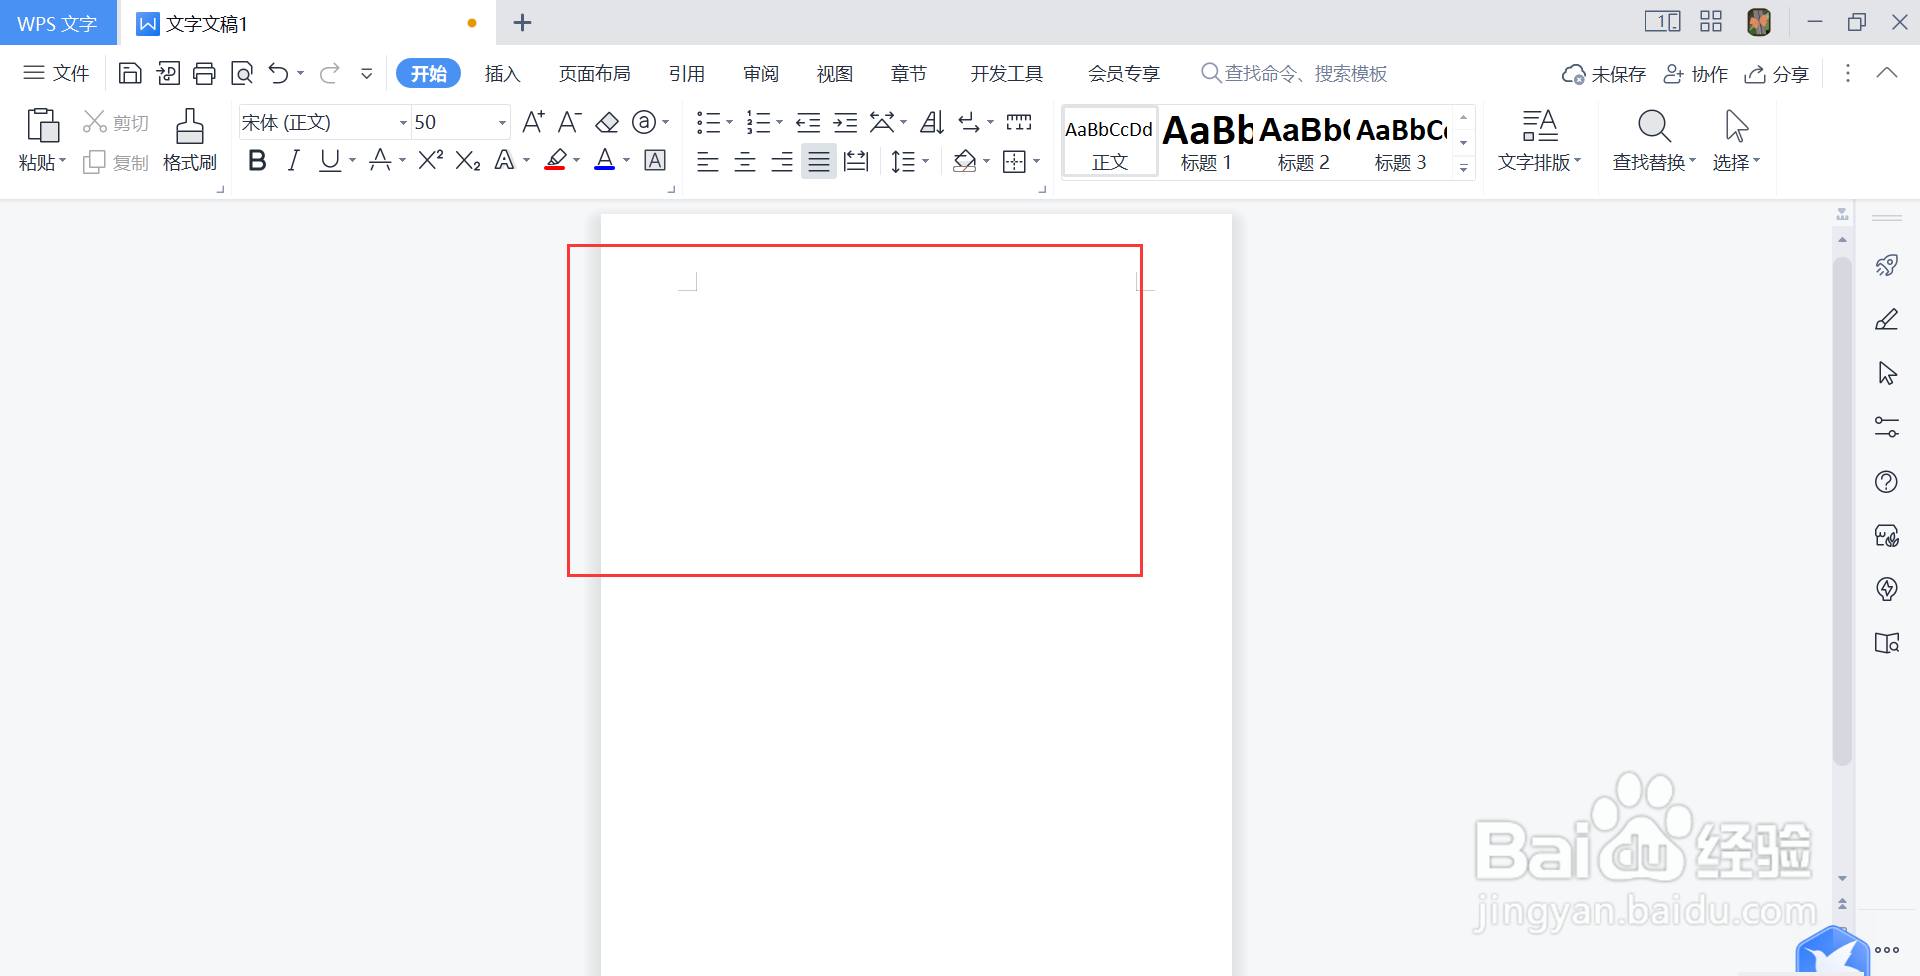Screen dimensions: 1920x976
Task: Apply superscript X² formatting
Action: 431,160
